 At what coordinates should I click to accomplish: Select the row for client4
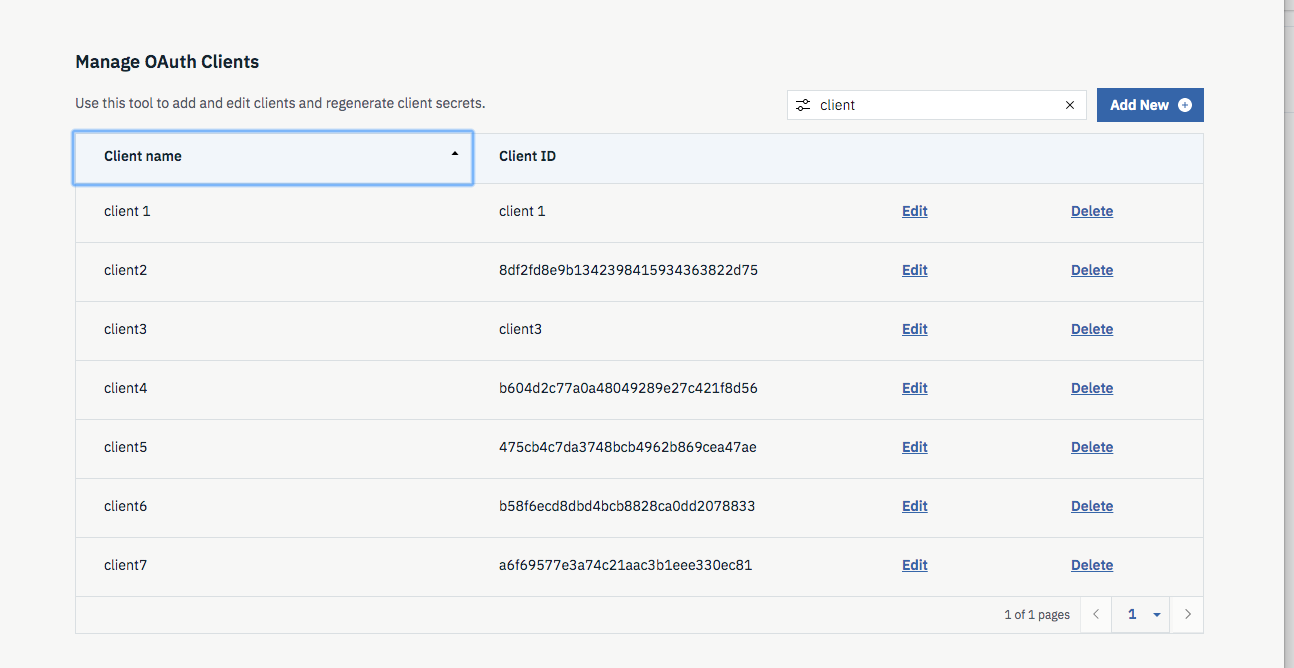(300, 388)
